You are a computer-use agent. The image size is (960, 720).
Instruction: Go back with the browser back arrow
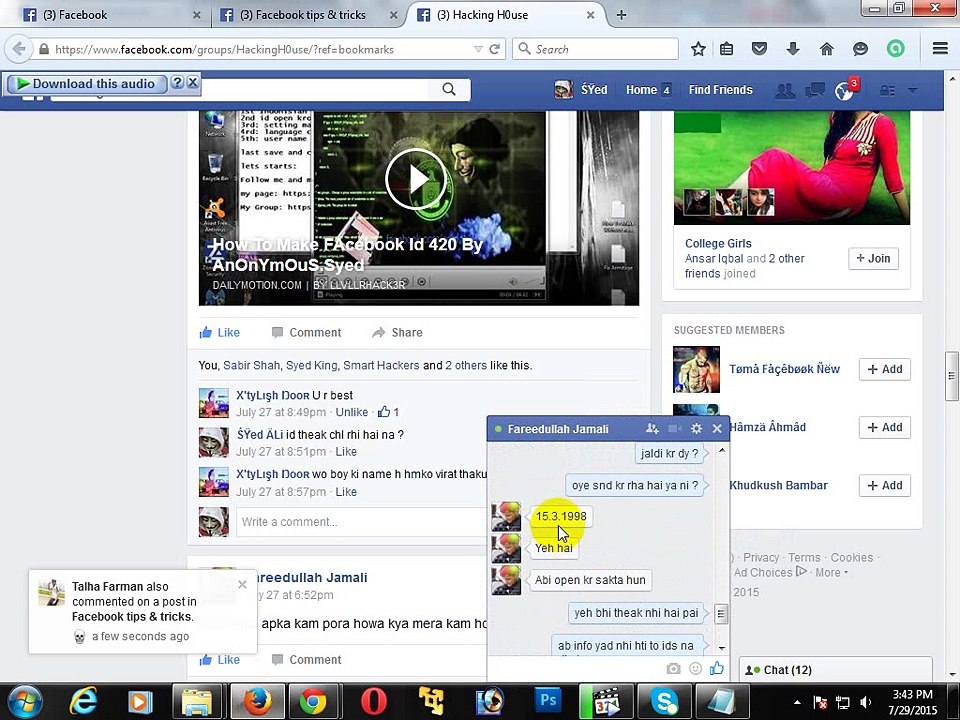click(20, 49)
